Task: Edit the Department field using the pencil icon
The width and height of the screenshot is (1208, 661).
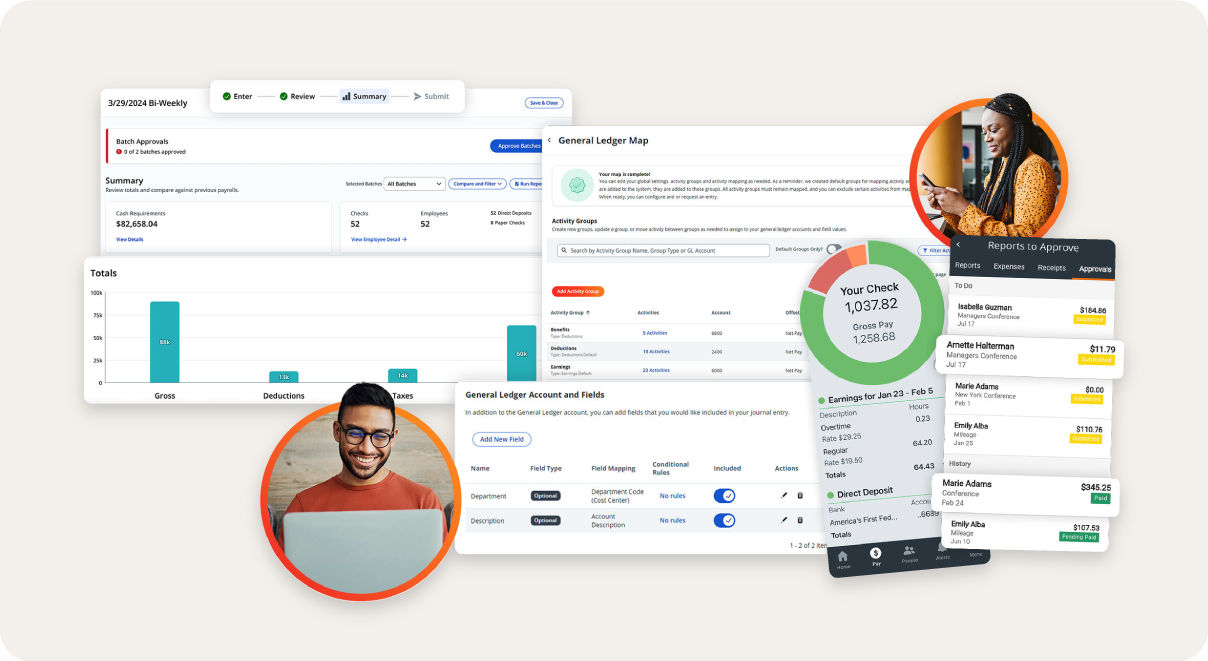Action: click(784, 495)
